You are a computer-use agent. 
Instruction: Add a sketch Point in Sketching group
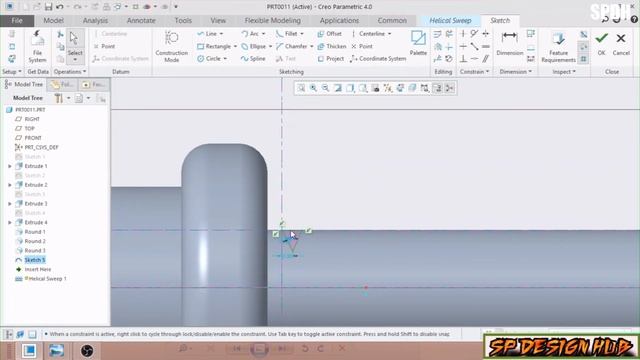pyautogui.click(x=362, y=46)
